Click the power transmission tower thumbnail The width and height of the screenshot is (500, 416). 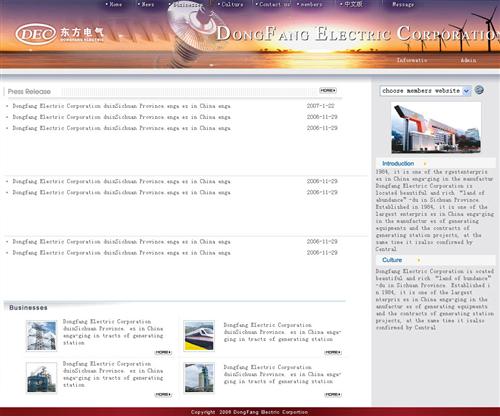(x=41, y=336)
